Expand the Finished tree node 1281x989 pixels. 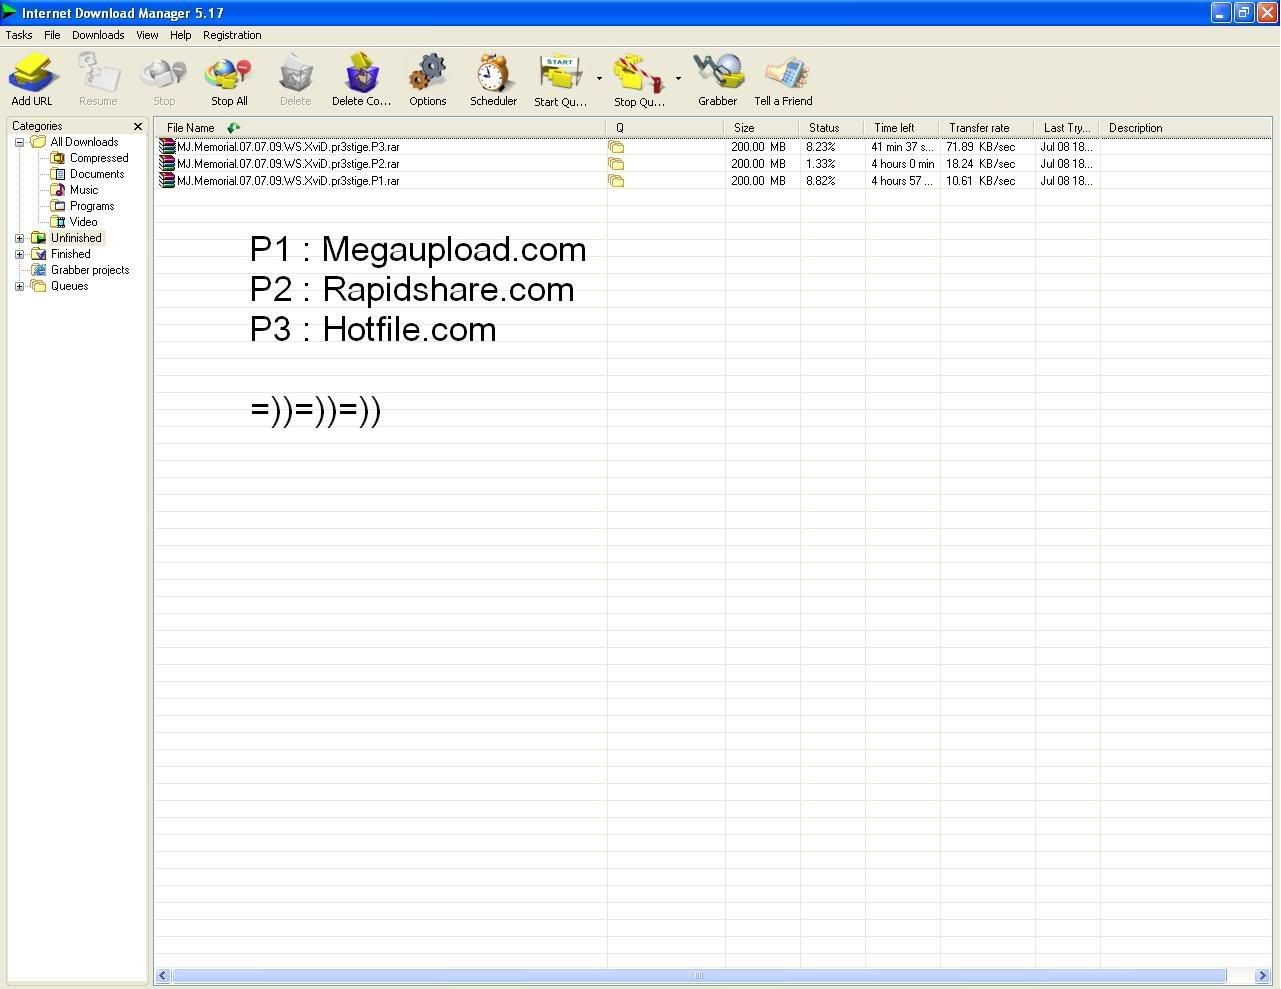19,254
